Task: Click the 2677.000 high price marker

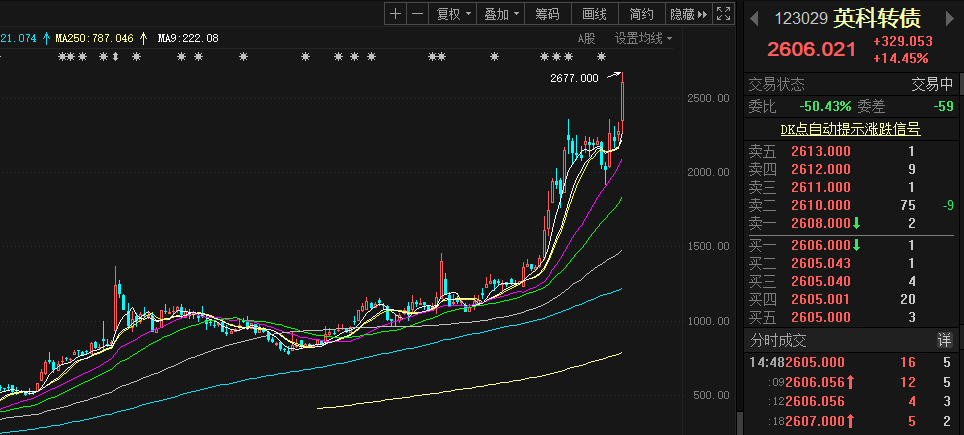Action: pos(574,78)
